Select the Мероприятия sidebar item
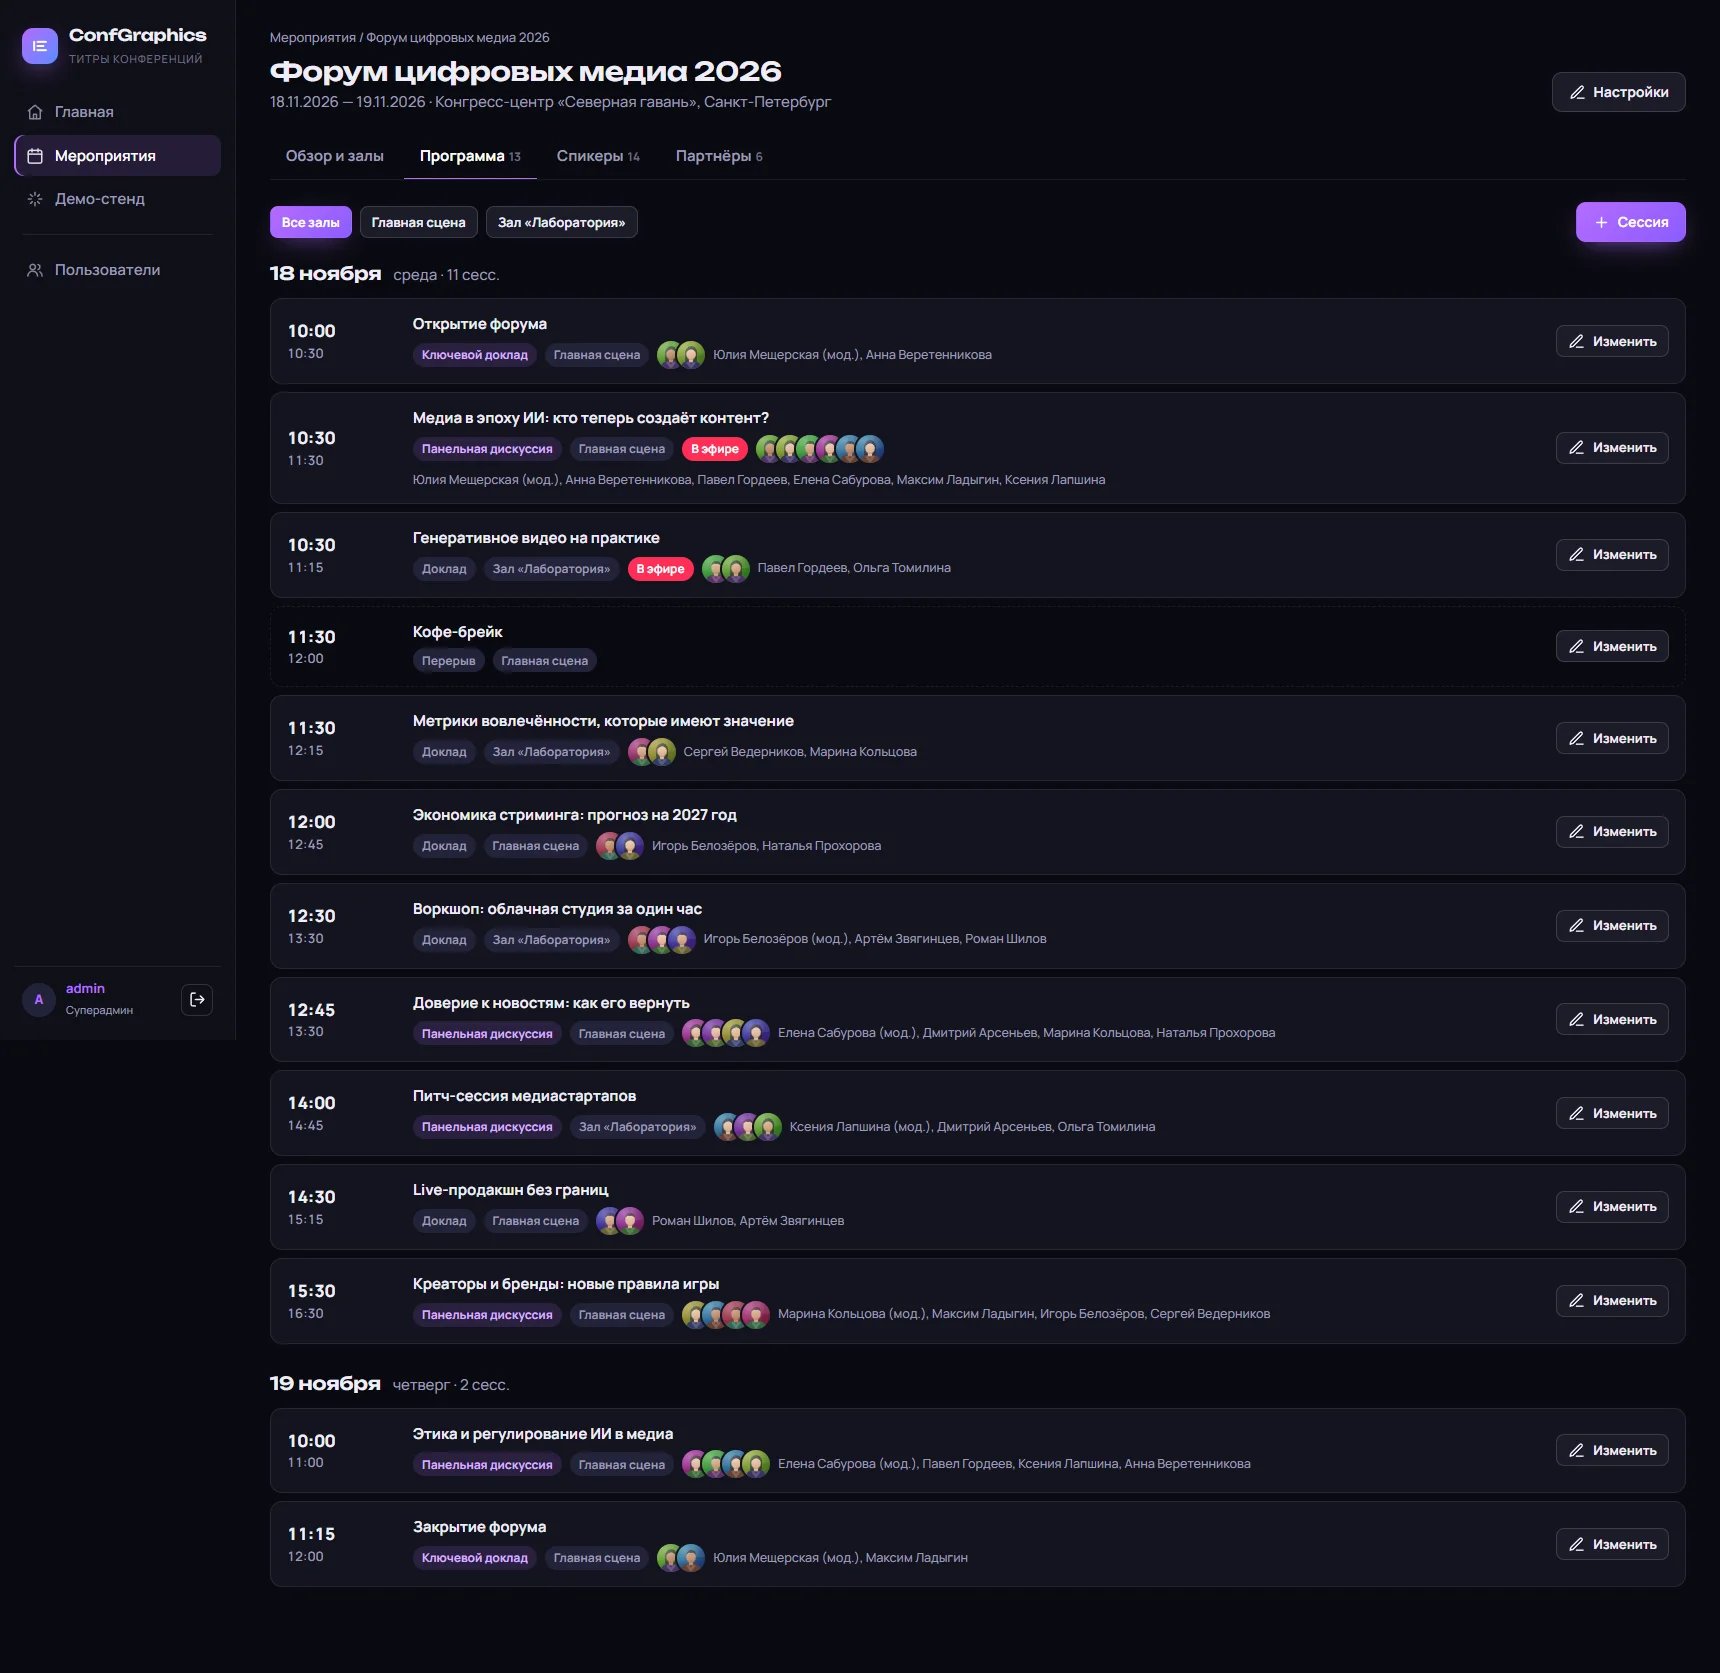 point(118,156)
